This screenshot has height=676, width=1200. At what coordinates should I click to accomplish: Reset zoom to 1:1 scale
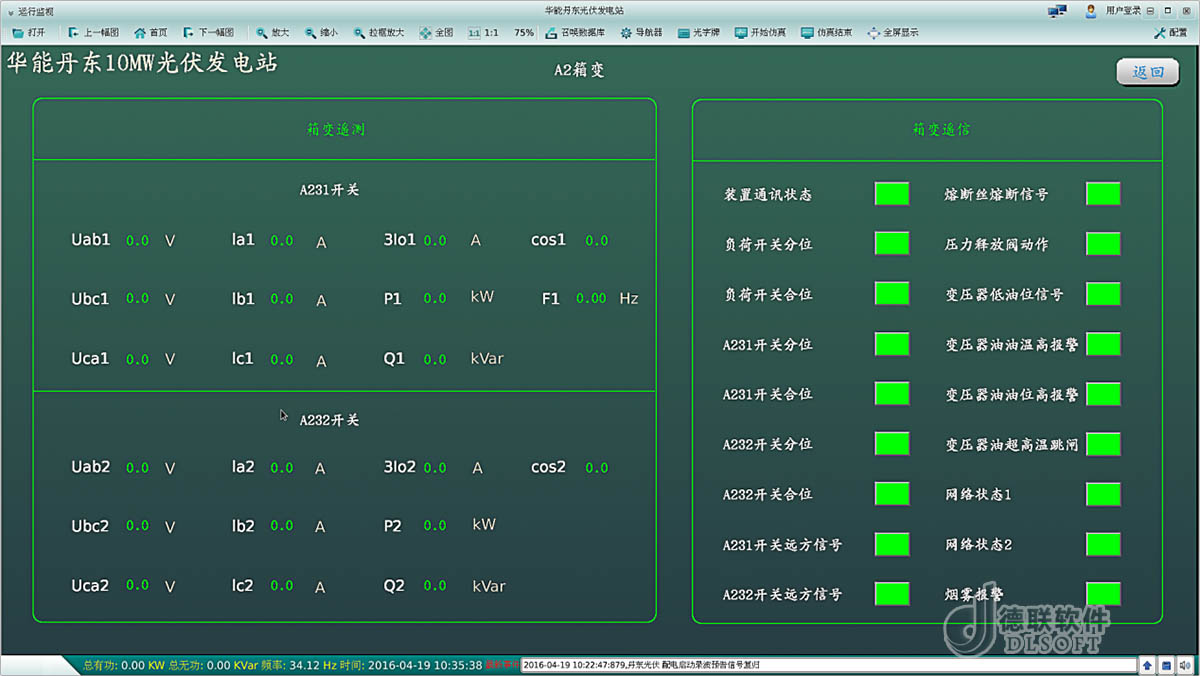[x=484, y=33]
